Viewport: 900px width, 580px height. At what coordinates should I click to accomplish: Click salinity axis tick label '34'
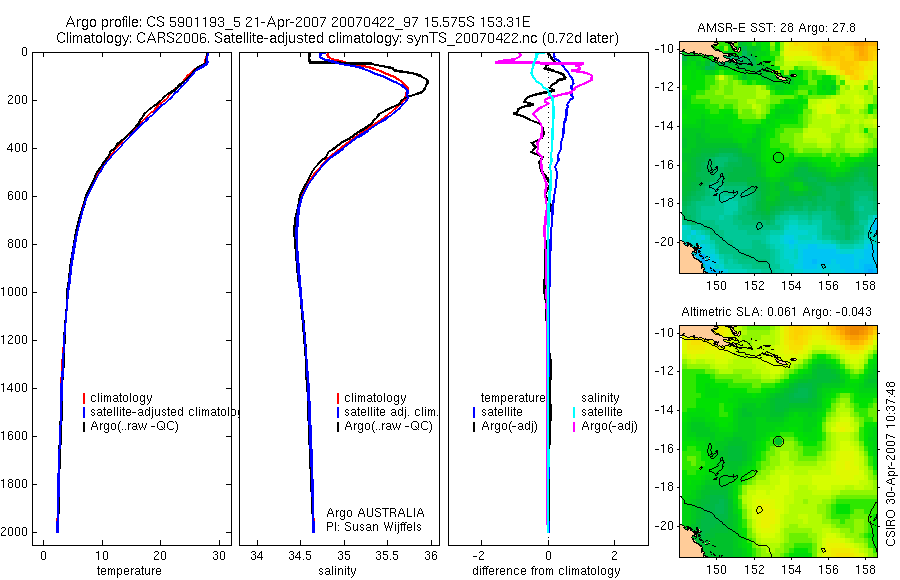pyautogui.click(x=257, y=556)
